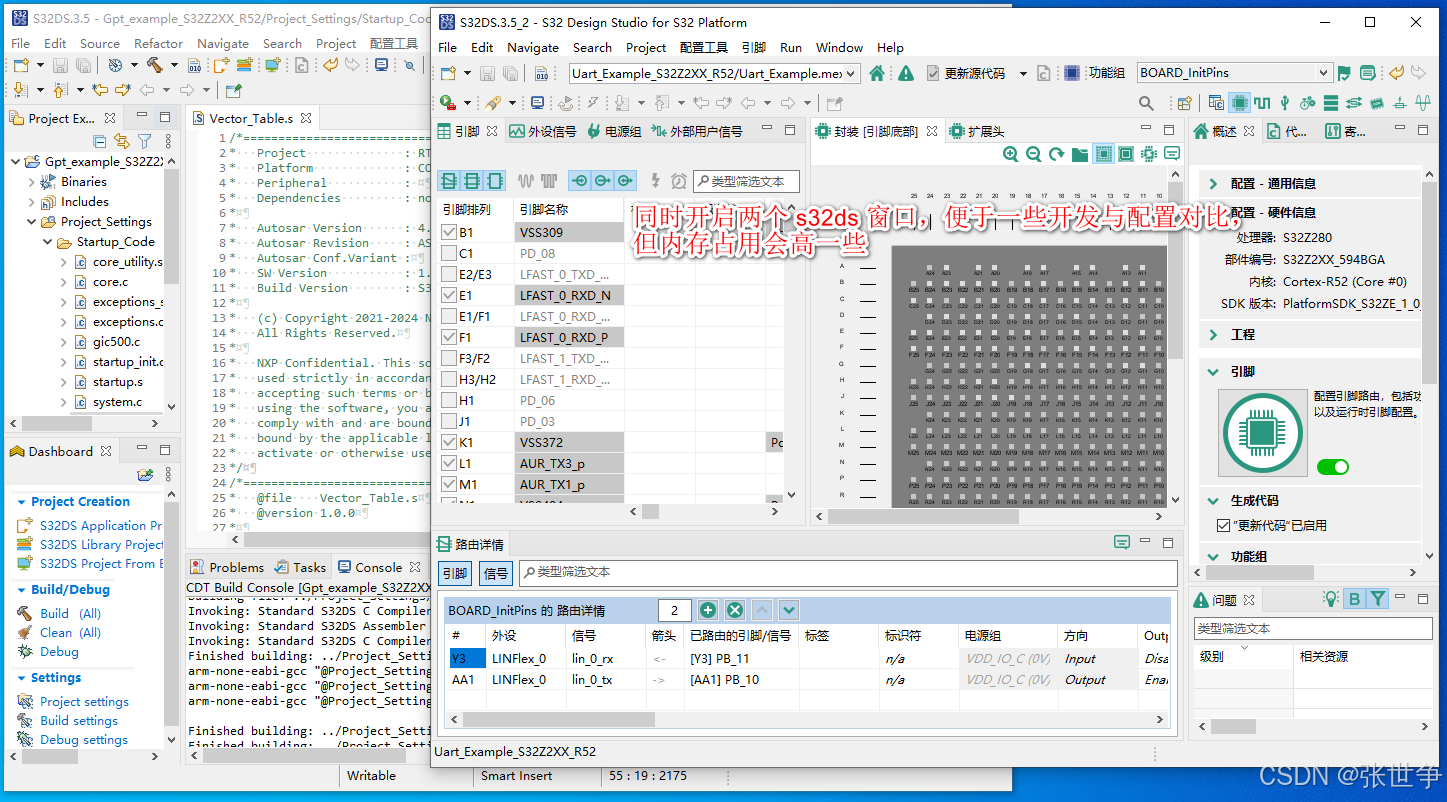Click Debug link in Dashboard
Image resolution: width=1447 pixels, height=802 pixels.
pos(59,652)
